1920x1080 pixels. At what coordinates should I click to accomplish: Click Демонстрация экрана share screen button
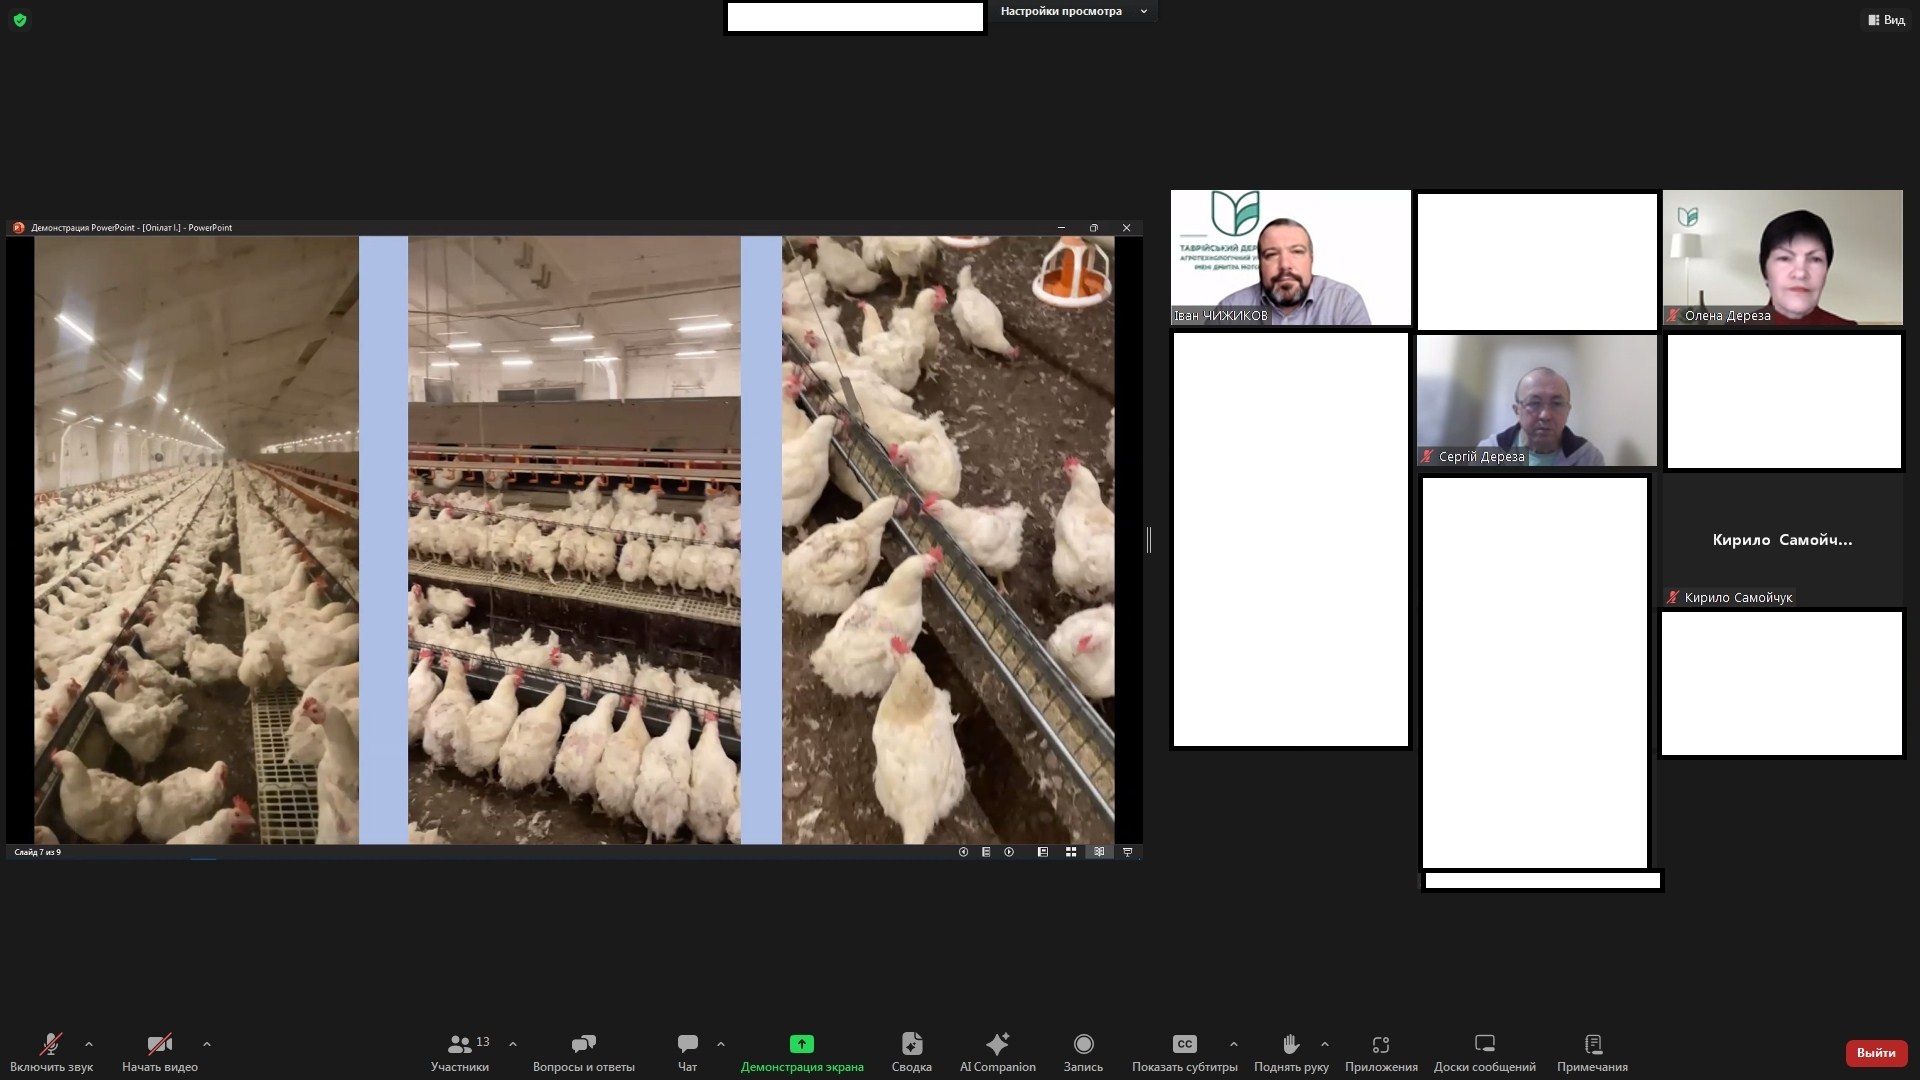tap(801, 1045)
